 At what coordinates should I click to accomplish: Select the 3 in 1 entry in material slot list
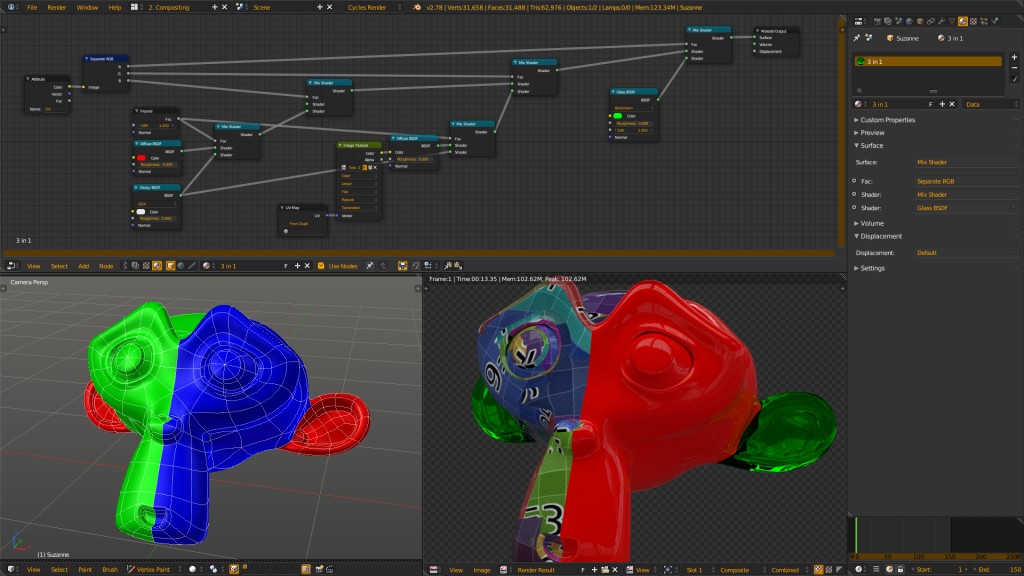(927, 61)
